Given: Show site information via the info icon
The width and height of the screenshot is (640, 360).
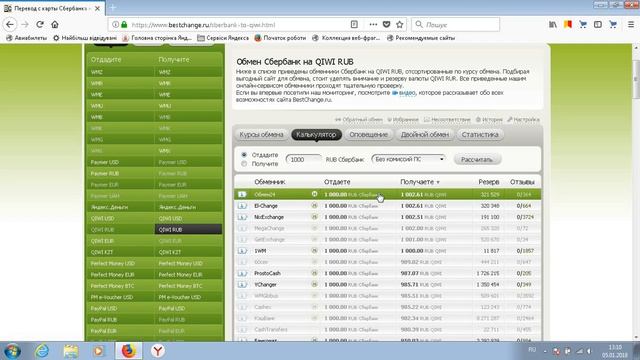Looking at the screenshot, I should [116, 24].
